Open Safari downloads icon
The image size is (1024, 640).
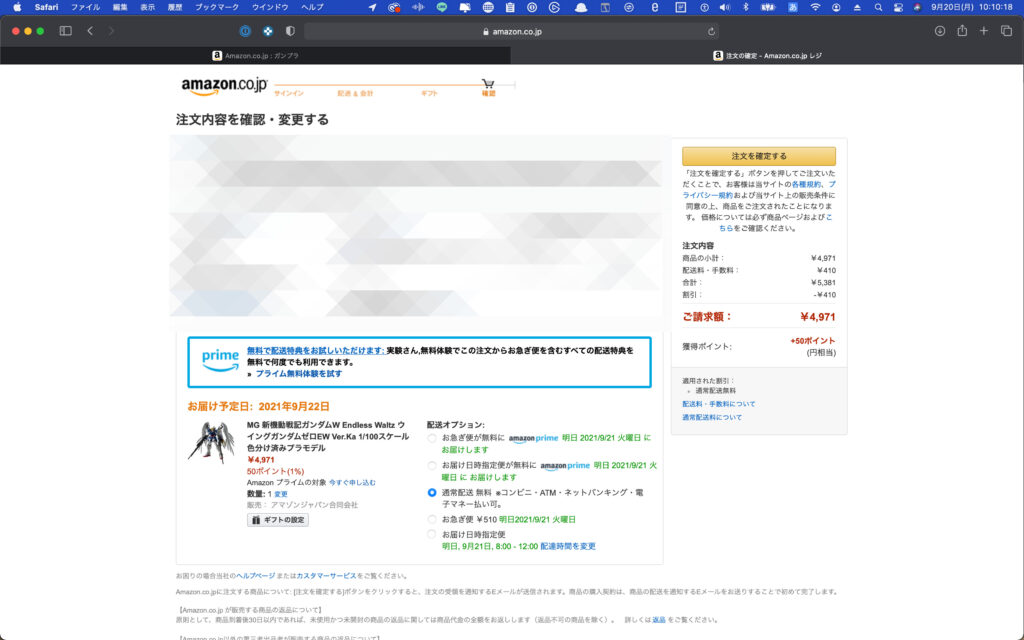(x=940, y=31)
